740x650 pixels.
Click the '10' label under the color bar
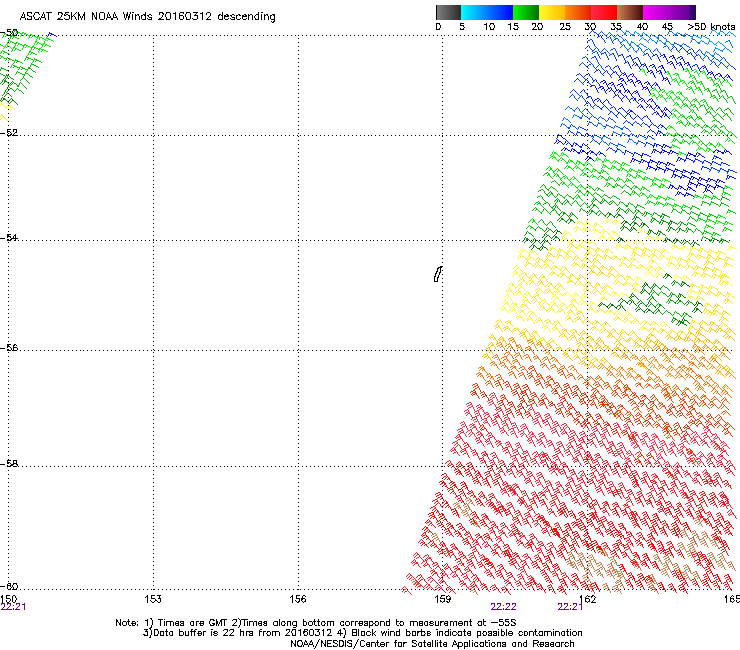(489, 27)
